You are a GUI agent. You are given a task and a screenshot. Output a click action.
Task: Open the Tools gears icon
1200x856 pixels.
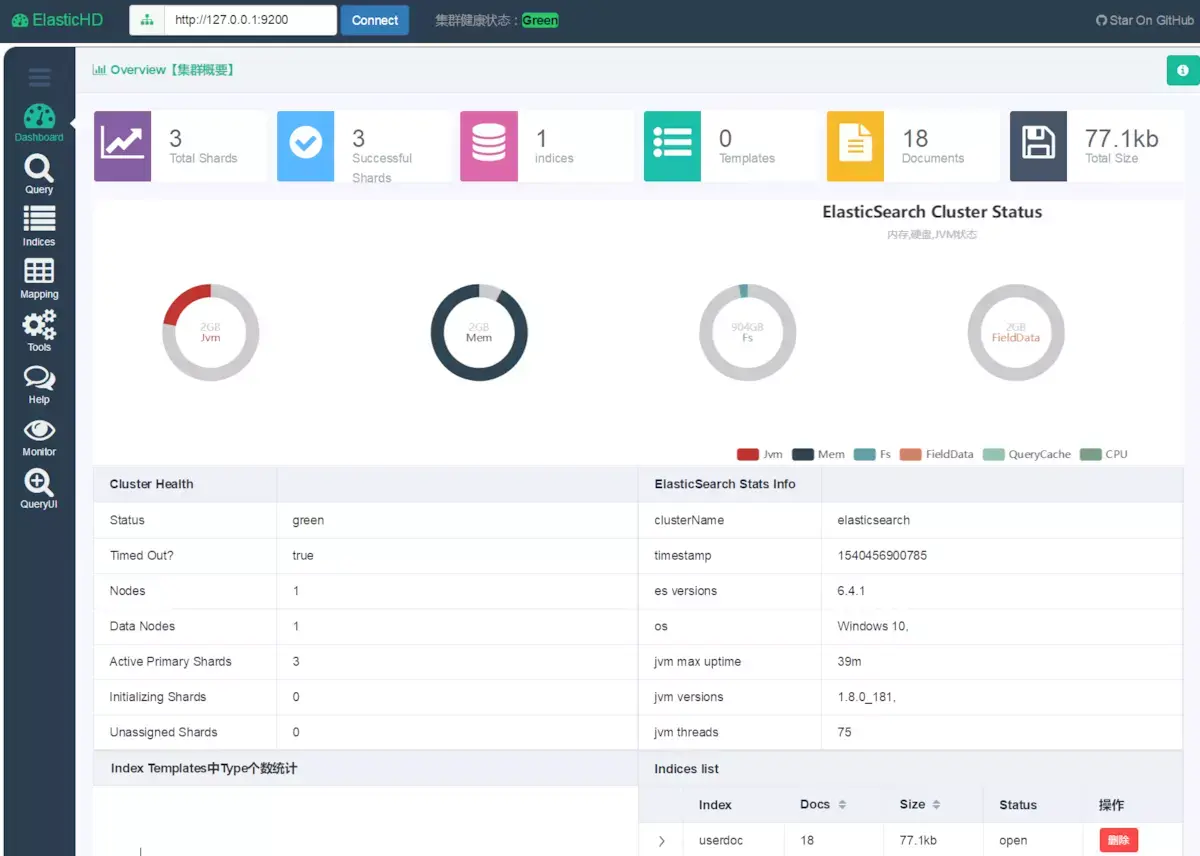click(x=39, y=324)
